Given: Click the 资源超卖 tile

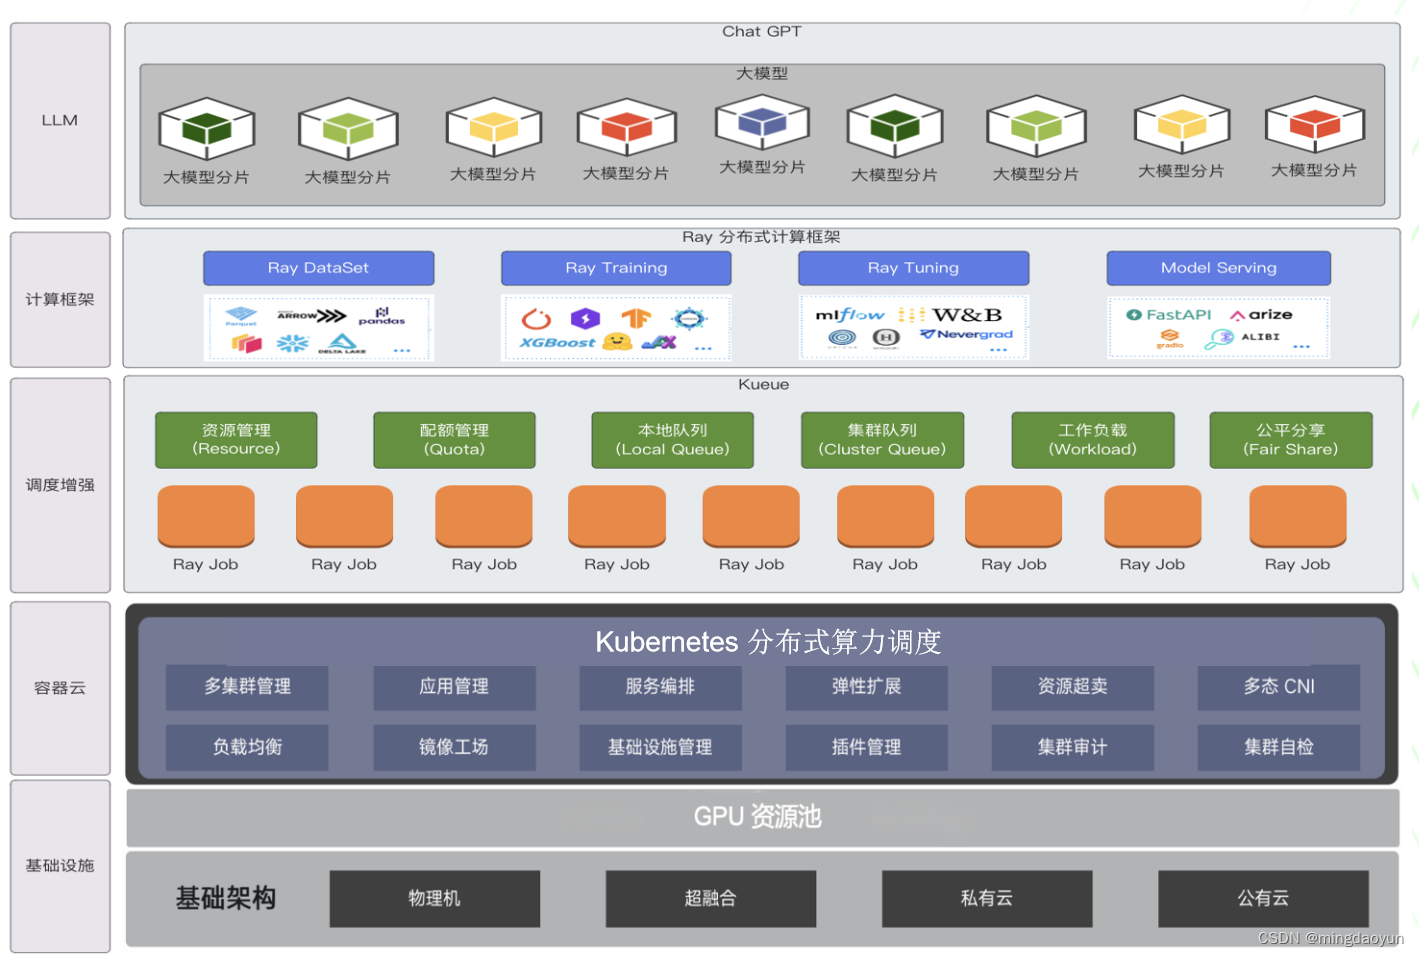Looking at the screenshot, I should pos(1072,687).
